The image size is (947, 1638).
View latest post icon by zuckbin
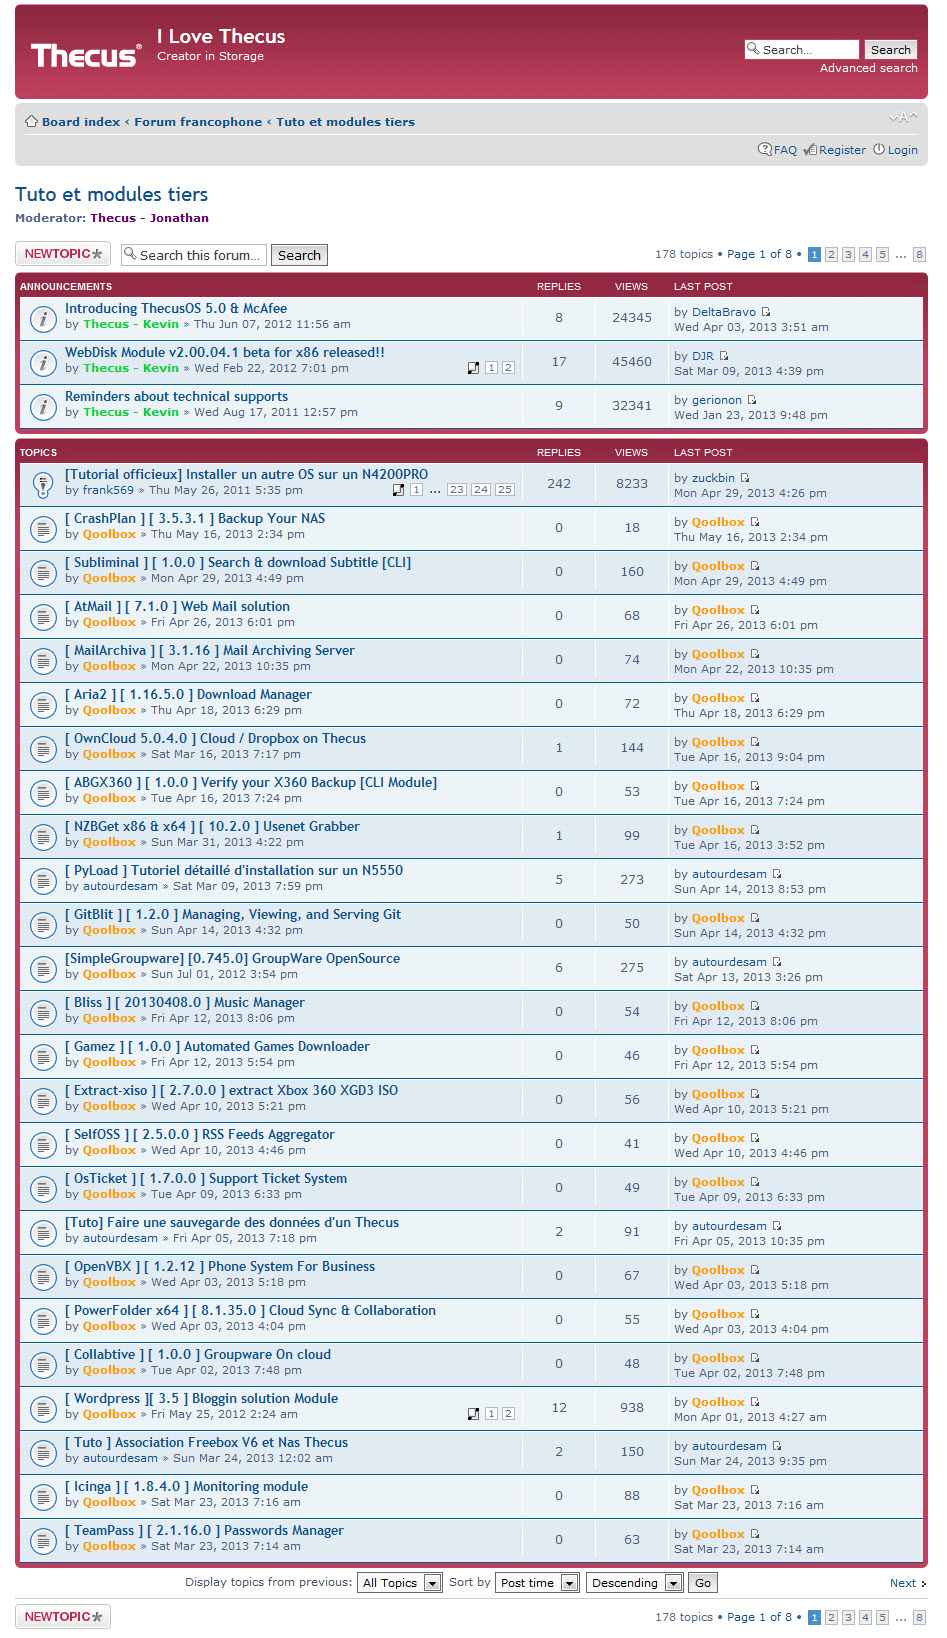point(745,478)
